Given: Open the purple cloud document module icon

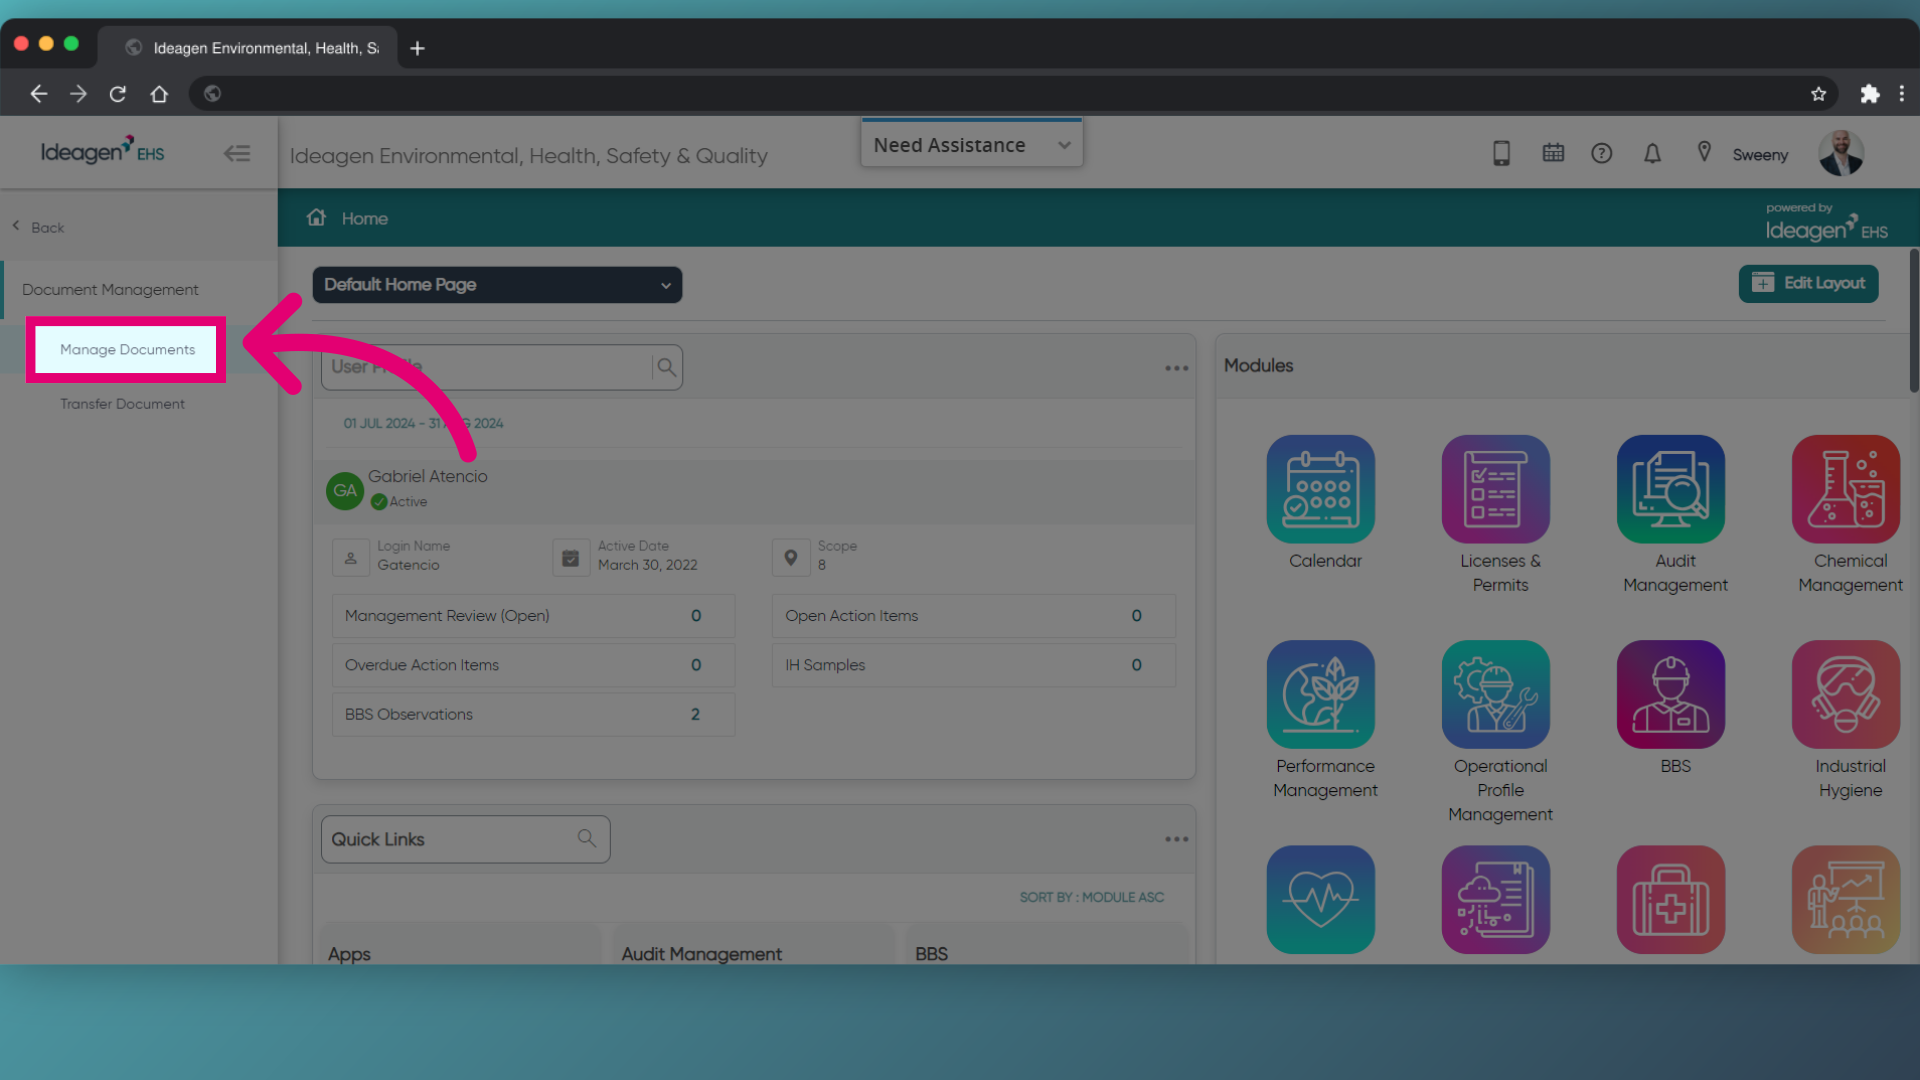Looking at the screenshot, I should (1495, 899).
